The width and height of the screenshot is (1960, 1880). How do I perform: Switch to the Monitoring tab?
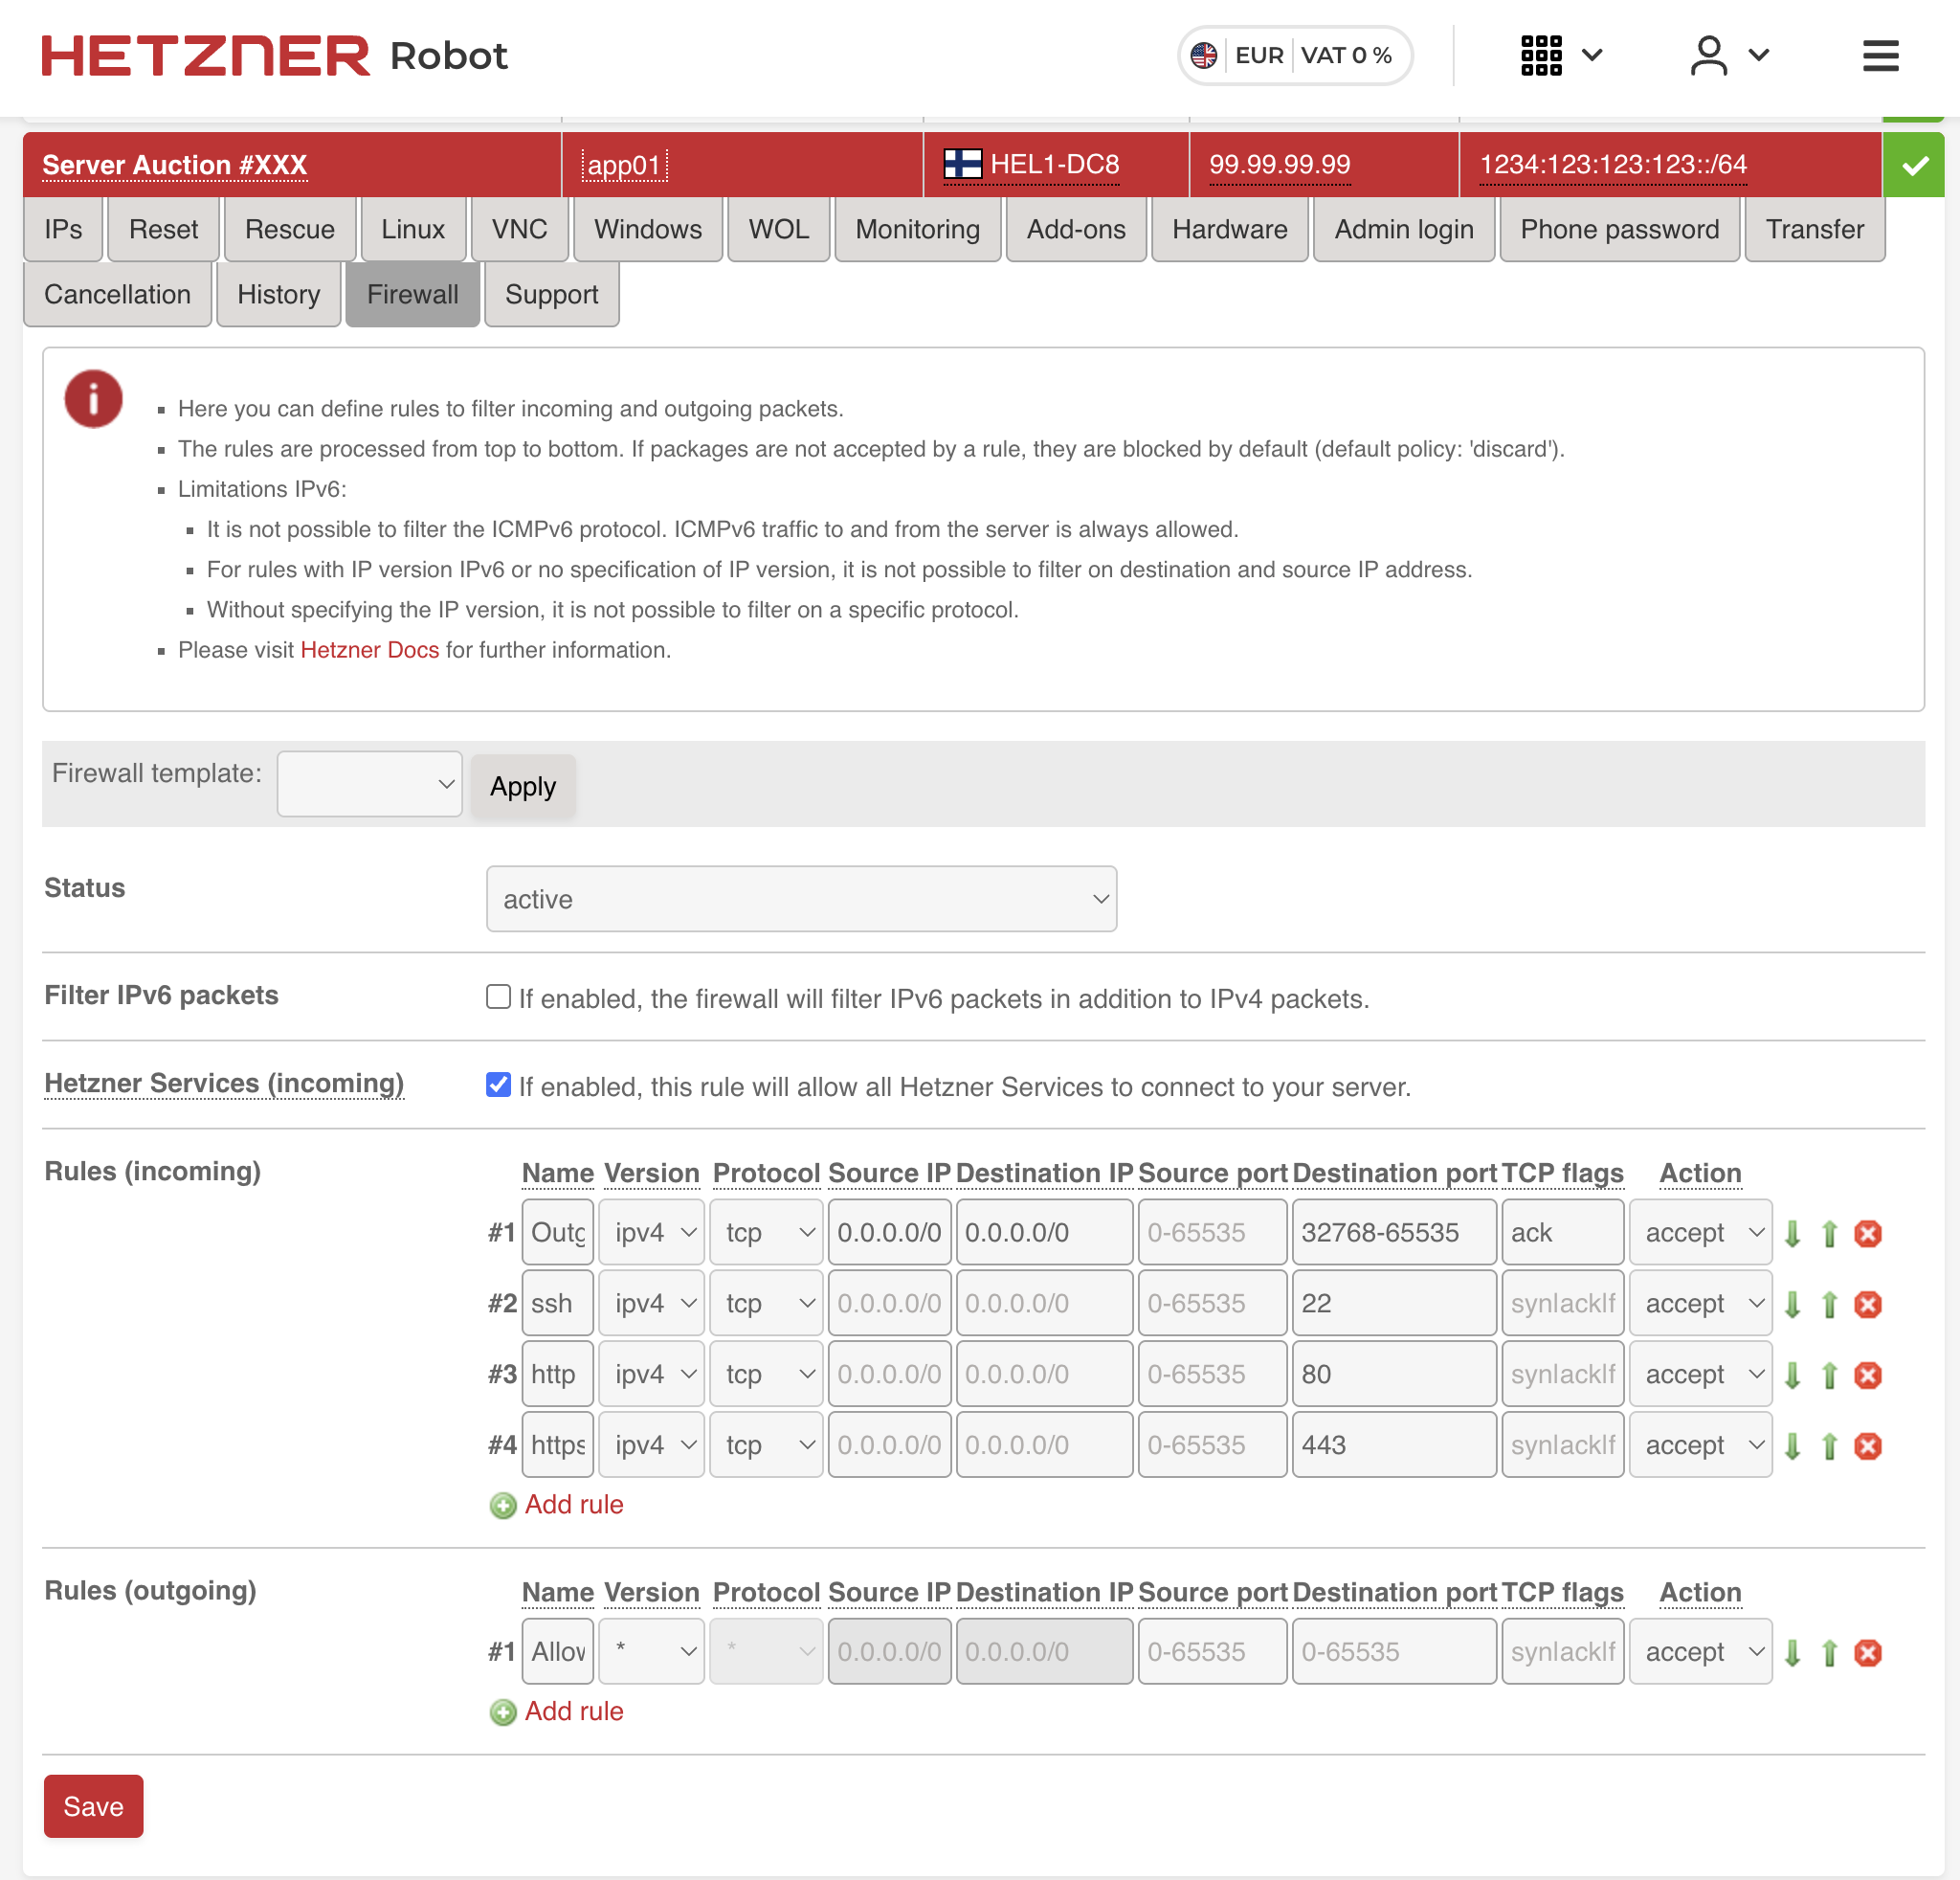pyautogui.click(x=917, y=229)
